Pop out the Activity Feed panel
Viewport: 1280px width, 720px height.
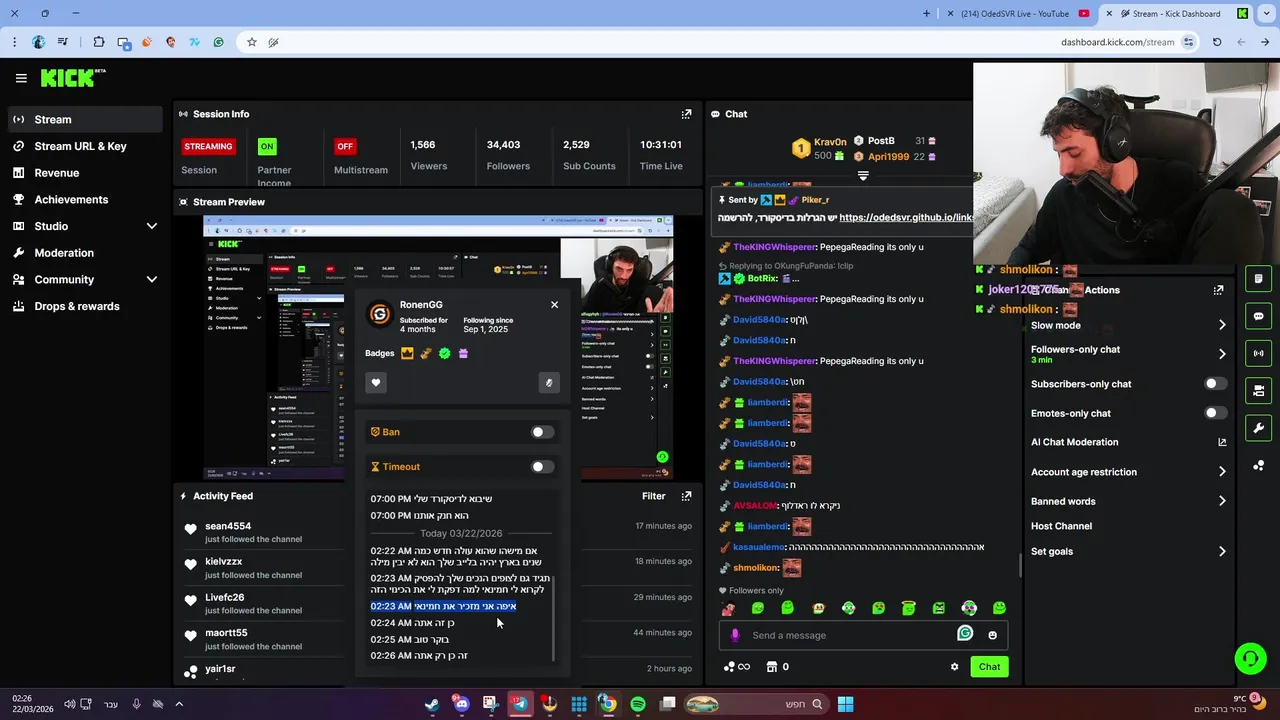(686, 496)
